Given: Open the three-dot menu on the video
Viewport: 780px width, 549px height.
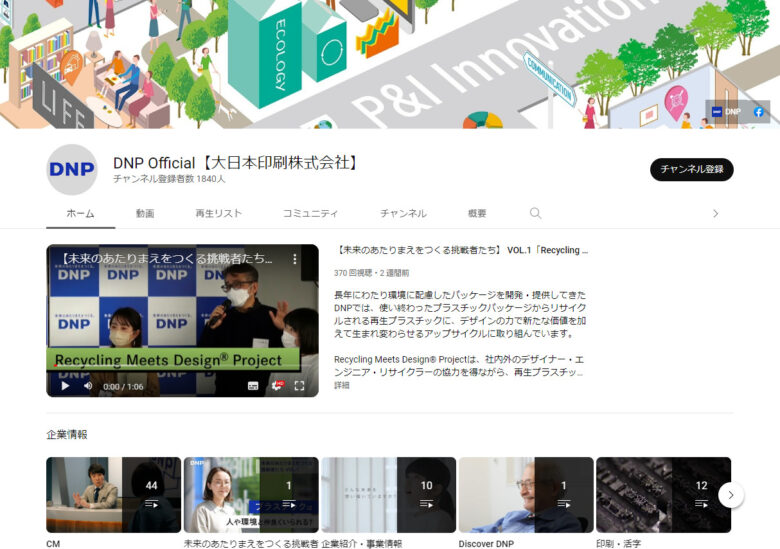Looking at the screenshot, I should pyautogui.click(x=295, y=259).
